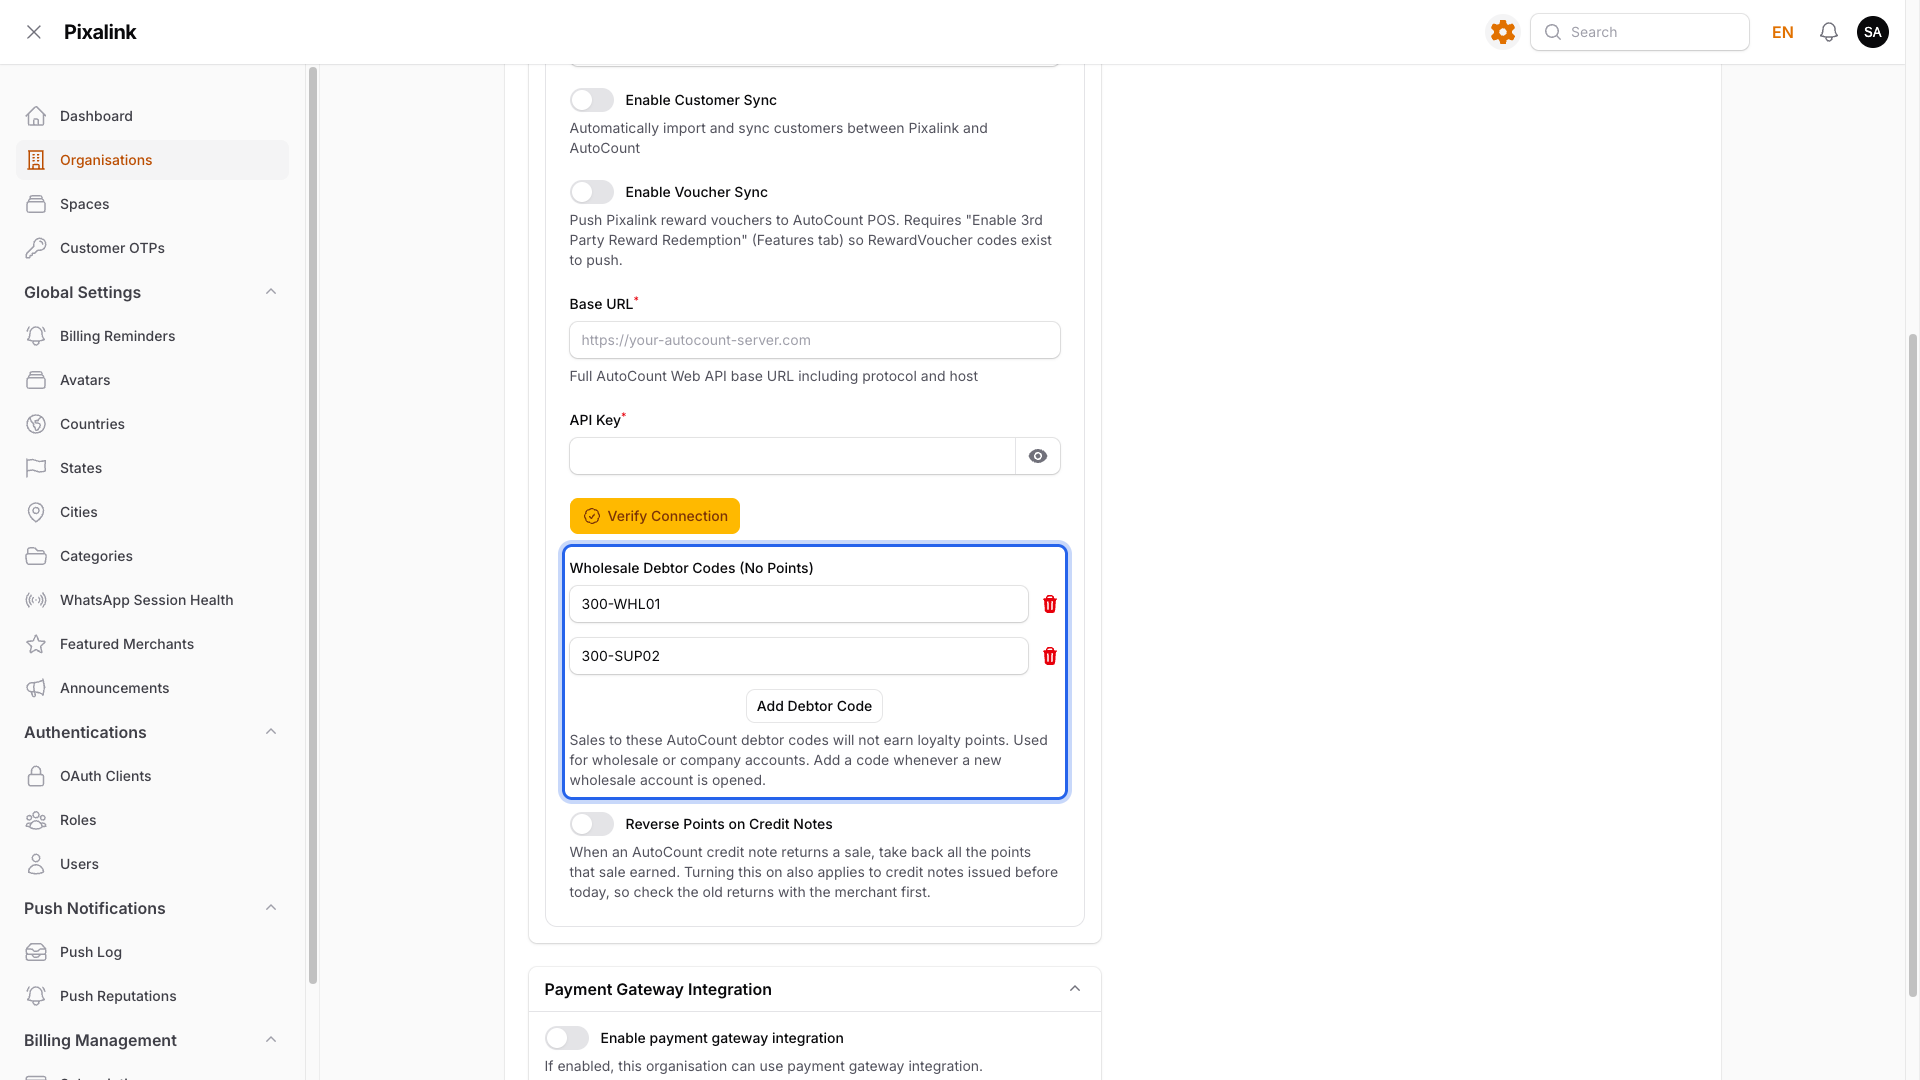Delete the 300-WHL01 debtor code
Viewport: 1920px width, 1080px height.
coord(1050,604)
